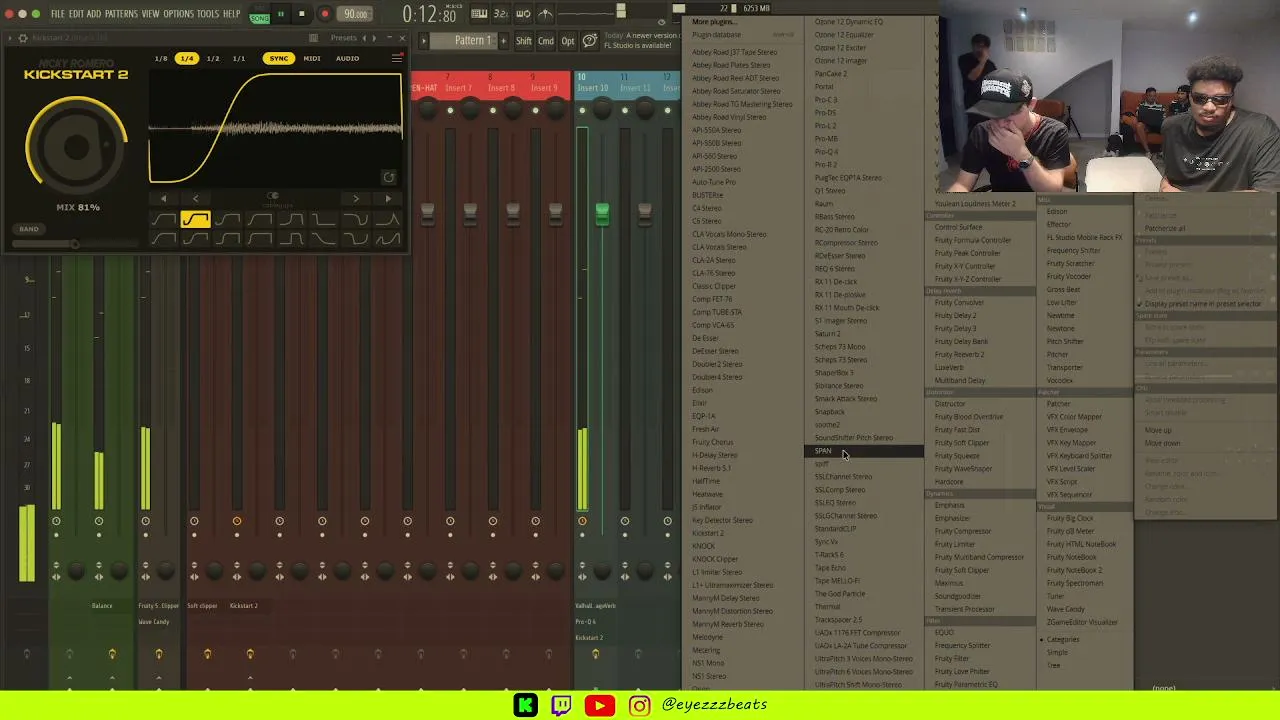The height and width of the screenshot is (720, 1280).
Task: Select Categories view option in plugin menu
Action: [1063, 639]
